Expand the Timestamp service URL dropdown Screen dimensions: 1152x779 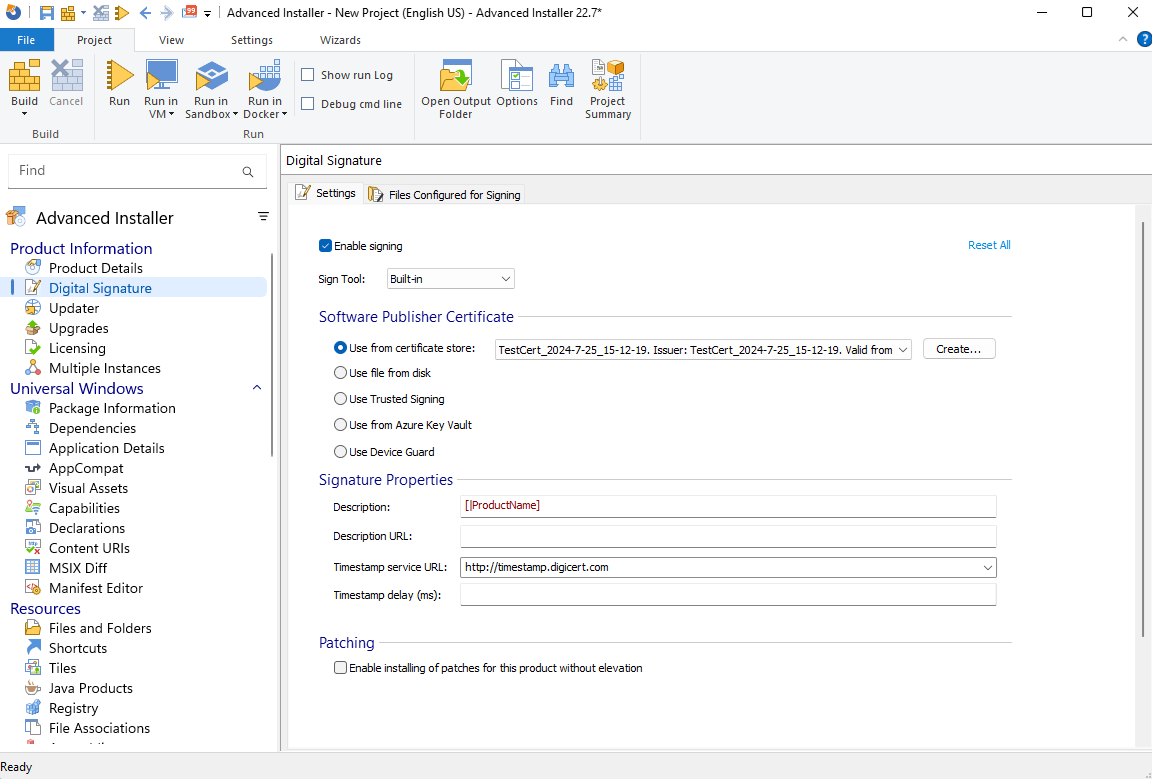click(988, 567)
